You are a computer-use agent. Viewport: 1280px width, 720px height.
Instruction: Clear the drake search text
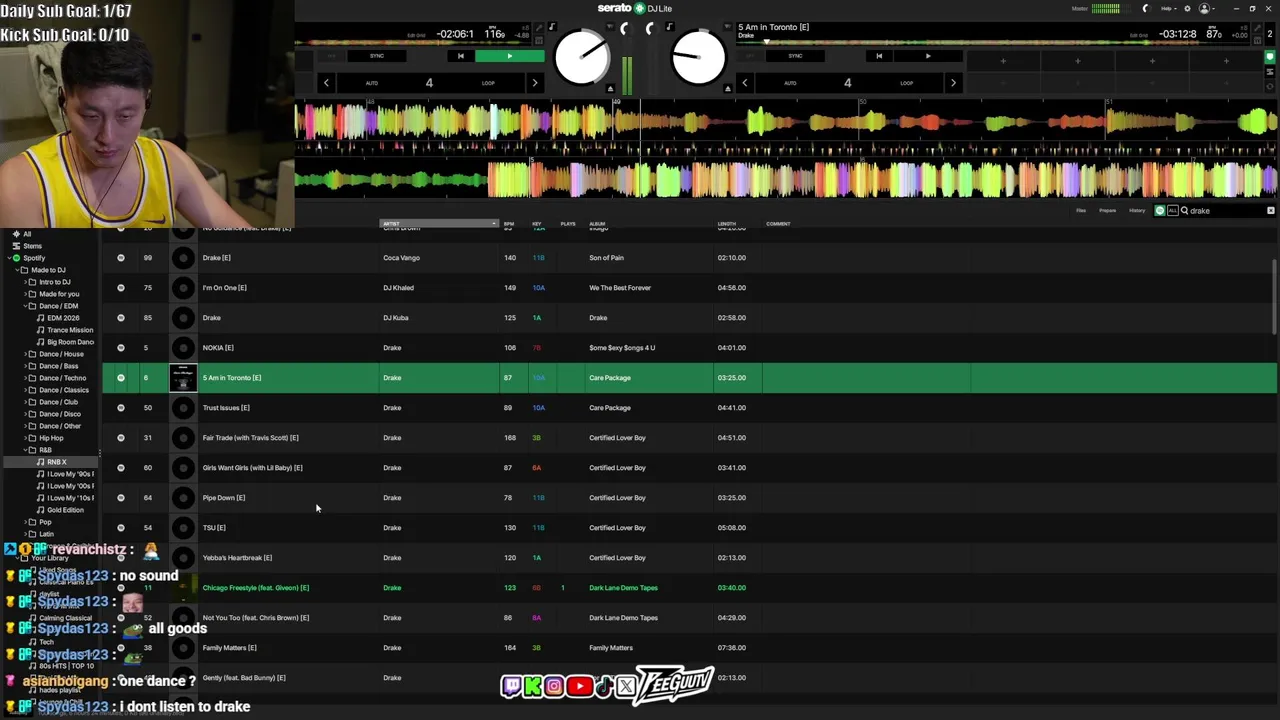click(x=1271, y=211)
